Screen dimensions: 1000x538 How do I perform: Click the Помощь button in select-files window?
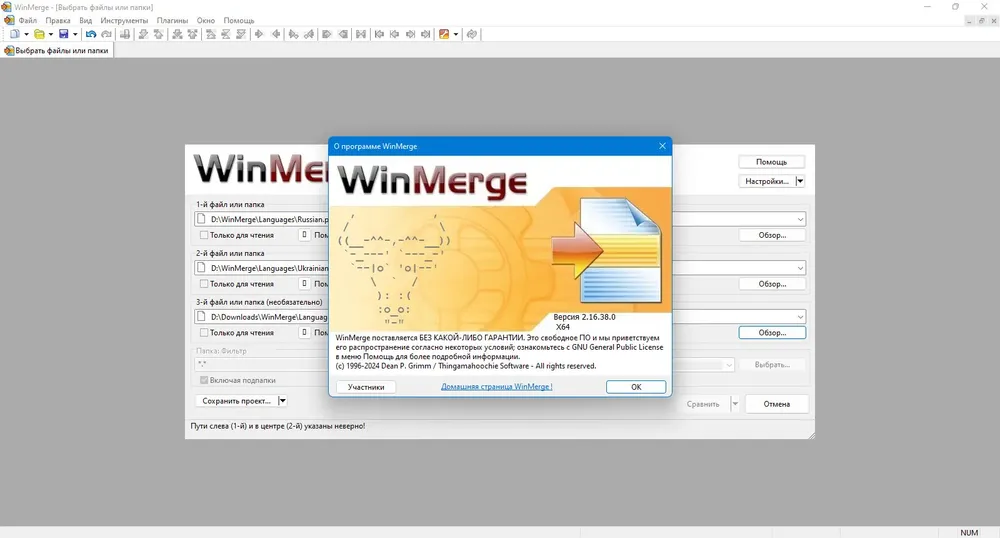(771, 162)
